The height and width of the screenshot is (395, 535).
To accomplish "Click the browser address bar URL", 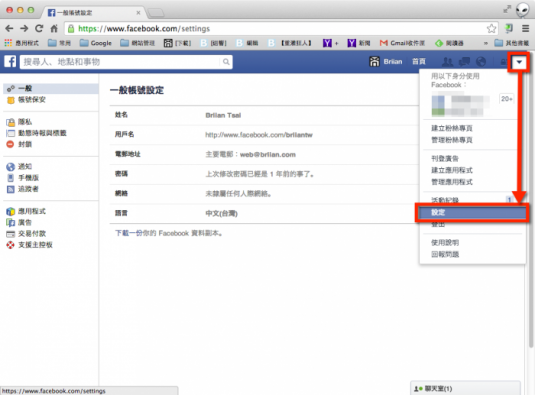I will pyautogui.click(x=144, y=29).
